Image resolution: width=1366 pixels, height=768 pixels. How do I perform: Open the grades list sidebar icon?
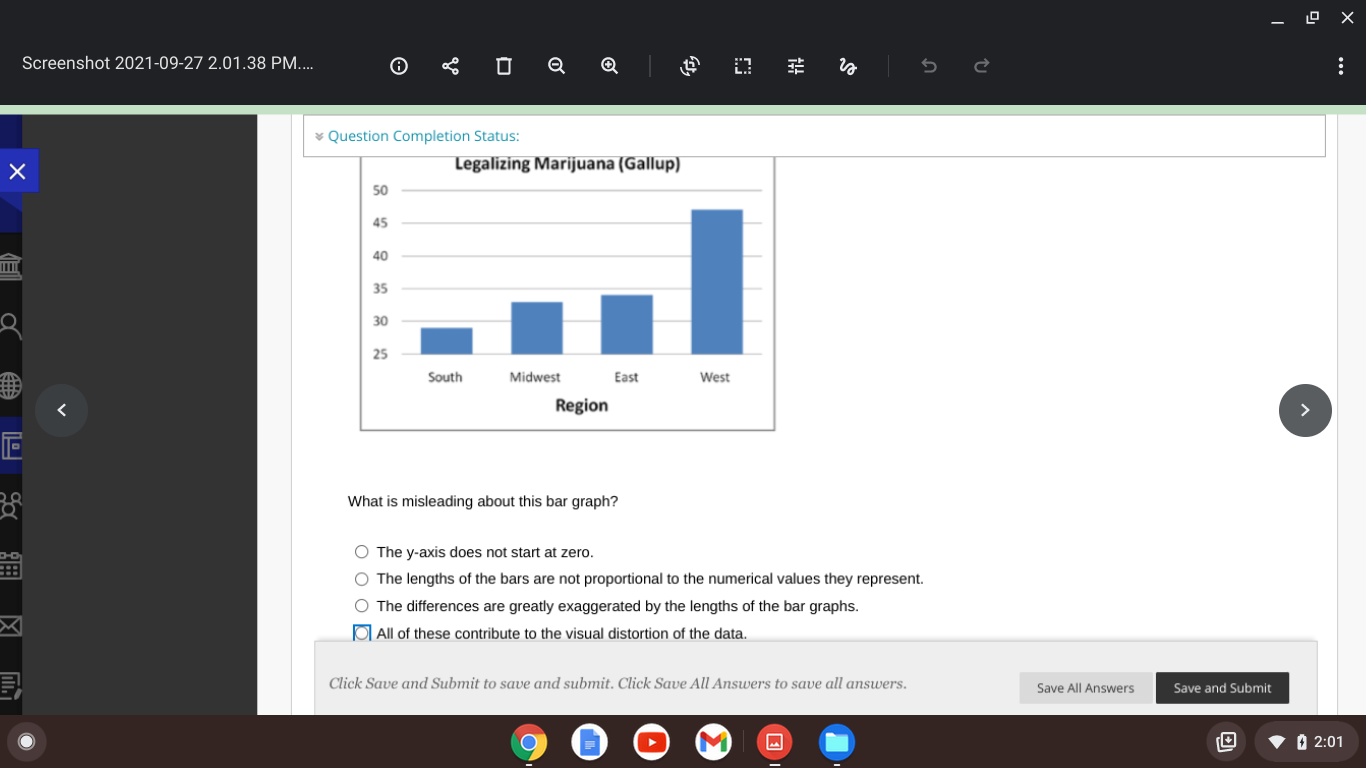[x=10, y=686]
